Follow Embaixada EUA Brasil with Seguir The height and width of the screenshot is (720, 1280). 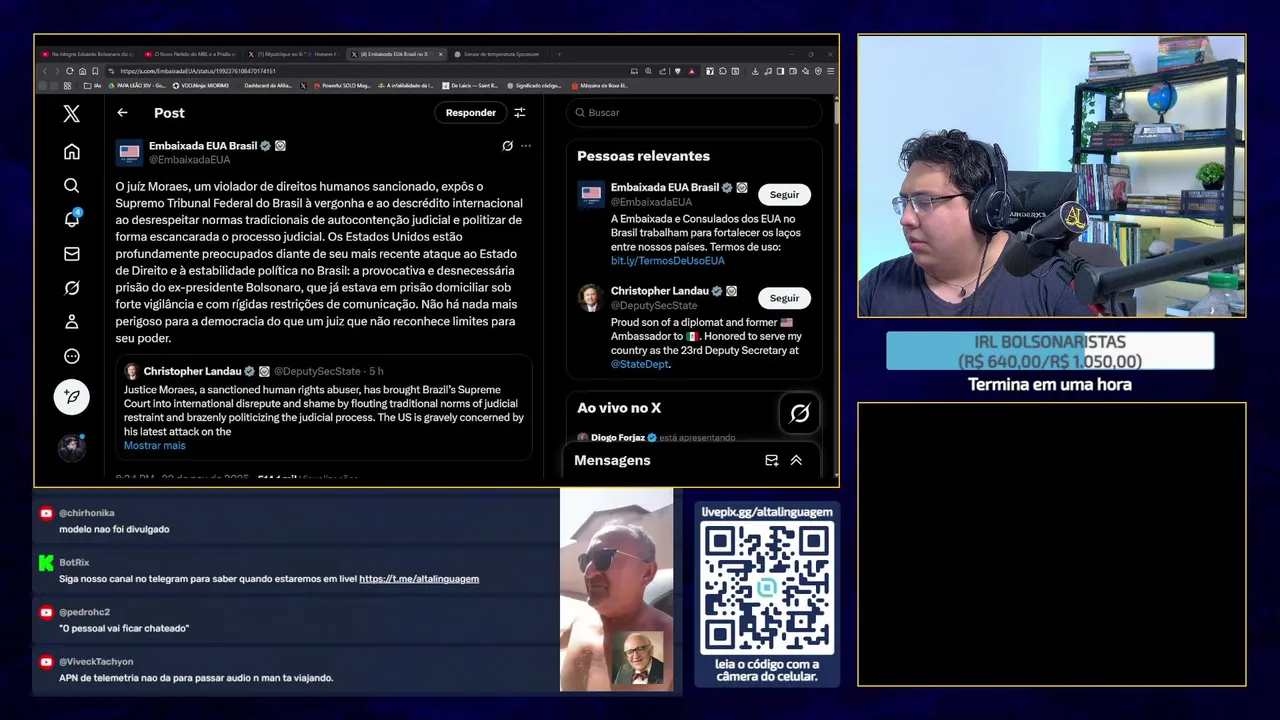click(784, 195)
